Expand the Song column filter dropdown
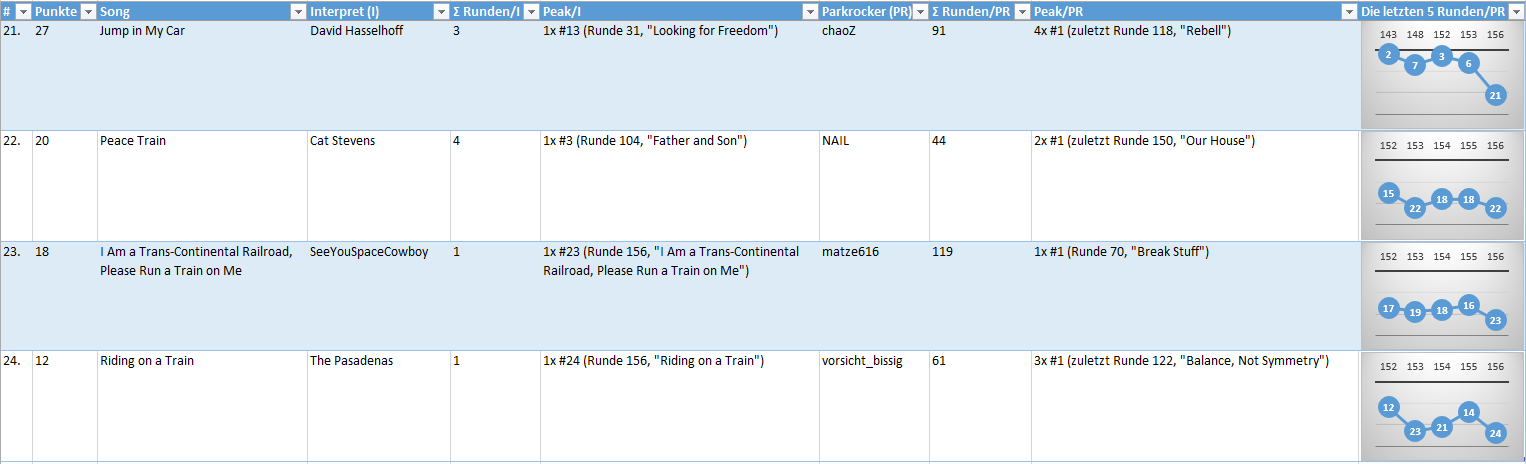Viewport: 1526px width, 464px height. coord(298,11)
